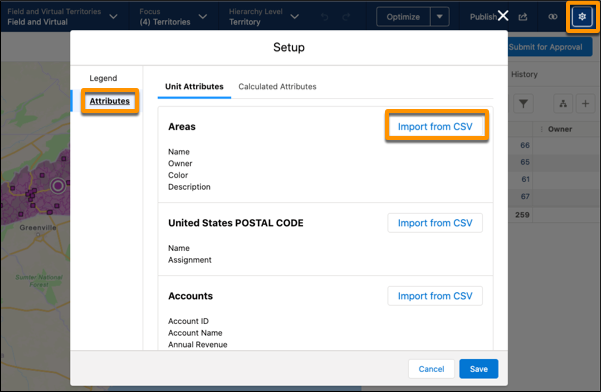Click the table cell showing 66
601x392 pixels.
pos(525,145)
